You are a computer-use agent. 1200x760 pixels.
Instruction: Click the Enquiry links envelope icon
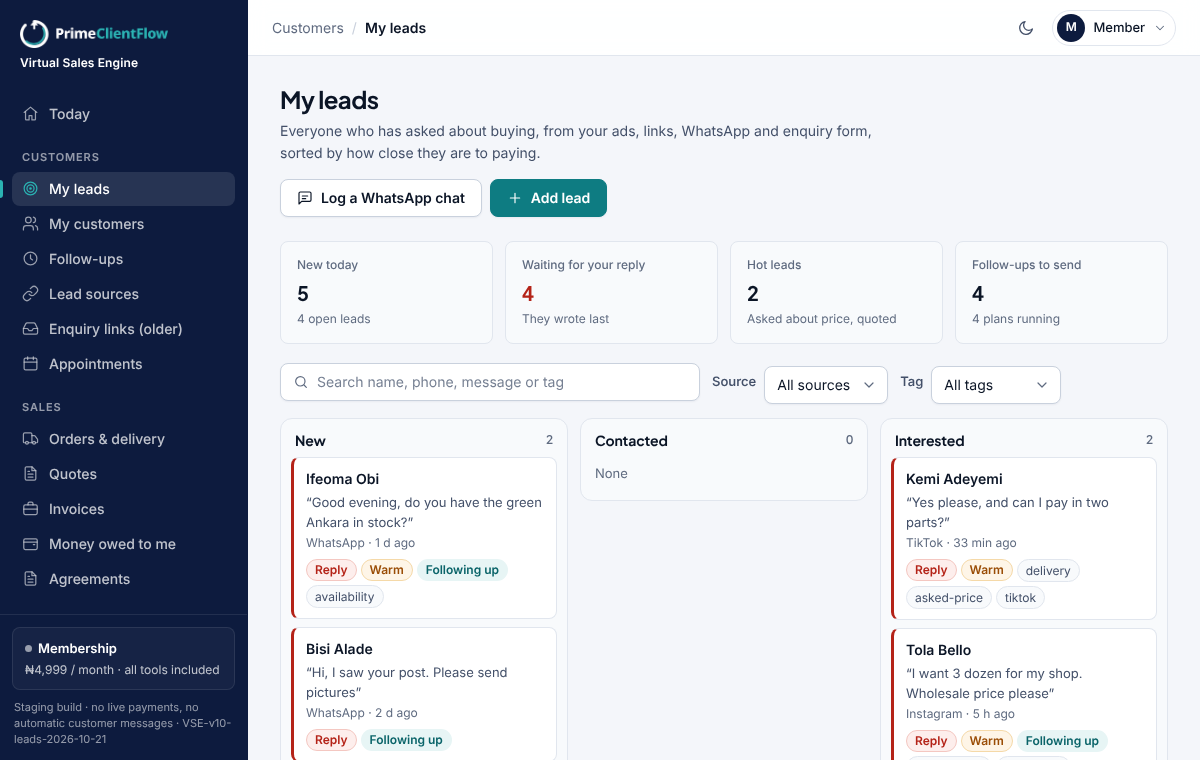[x=31, y=329]
